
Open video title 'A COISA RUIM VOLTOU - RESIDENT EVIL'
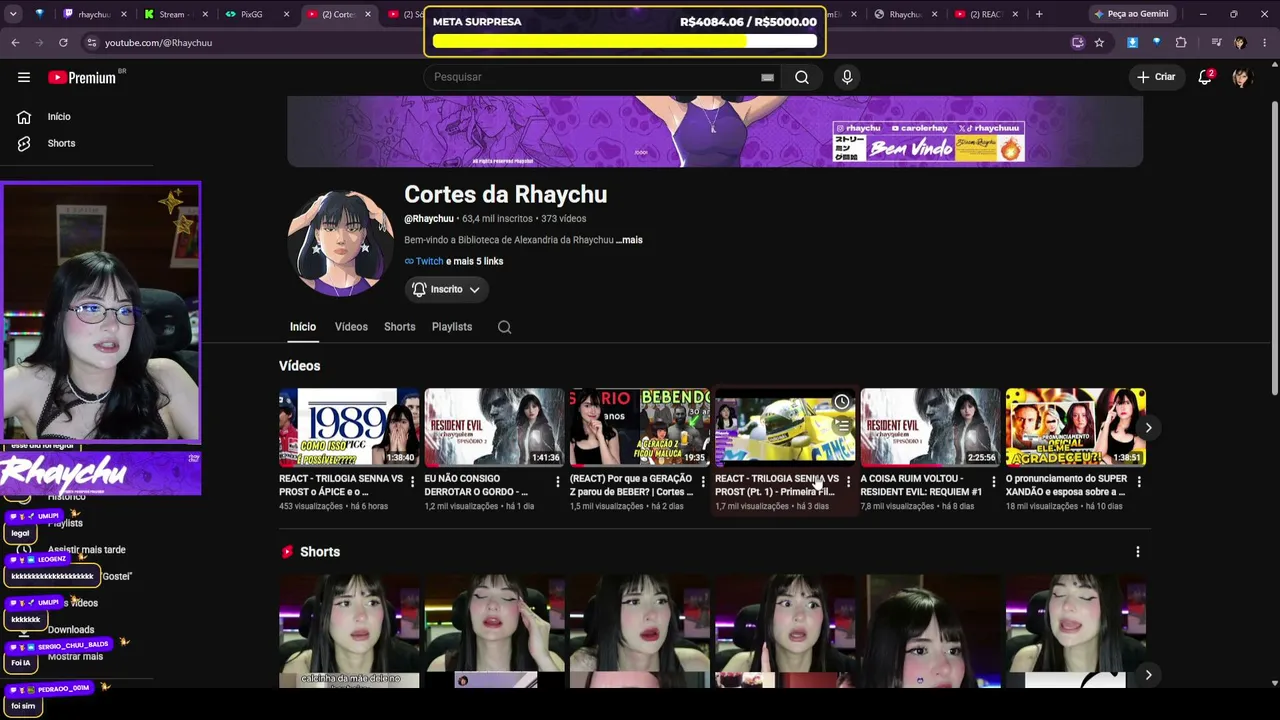(921, 485)
